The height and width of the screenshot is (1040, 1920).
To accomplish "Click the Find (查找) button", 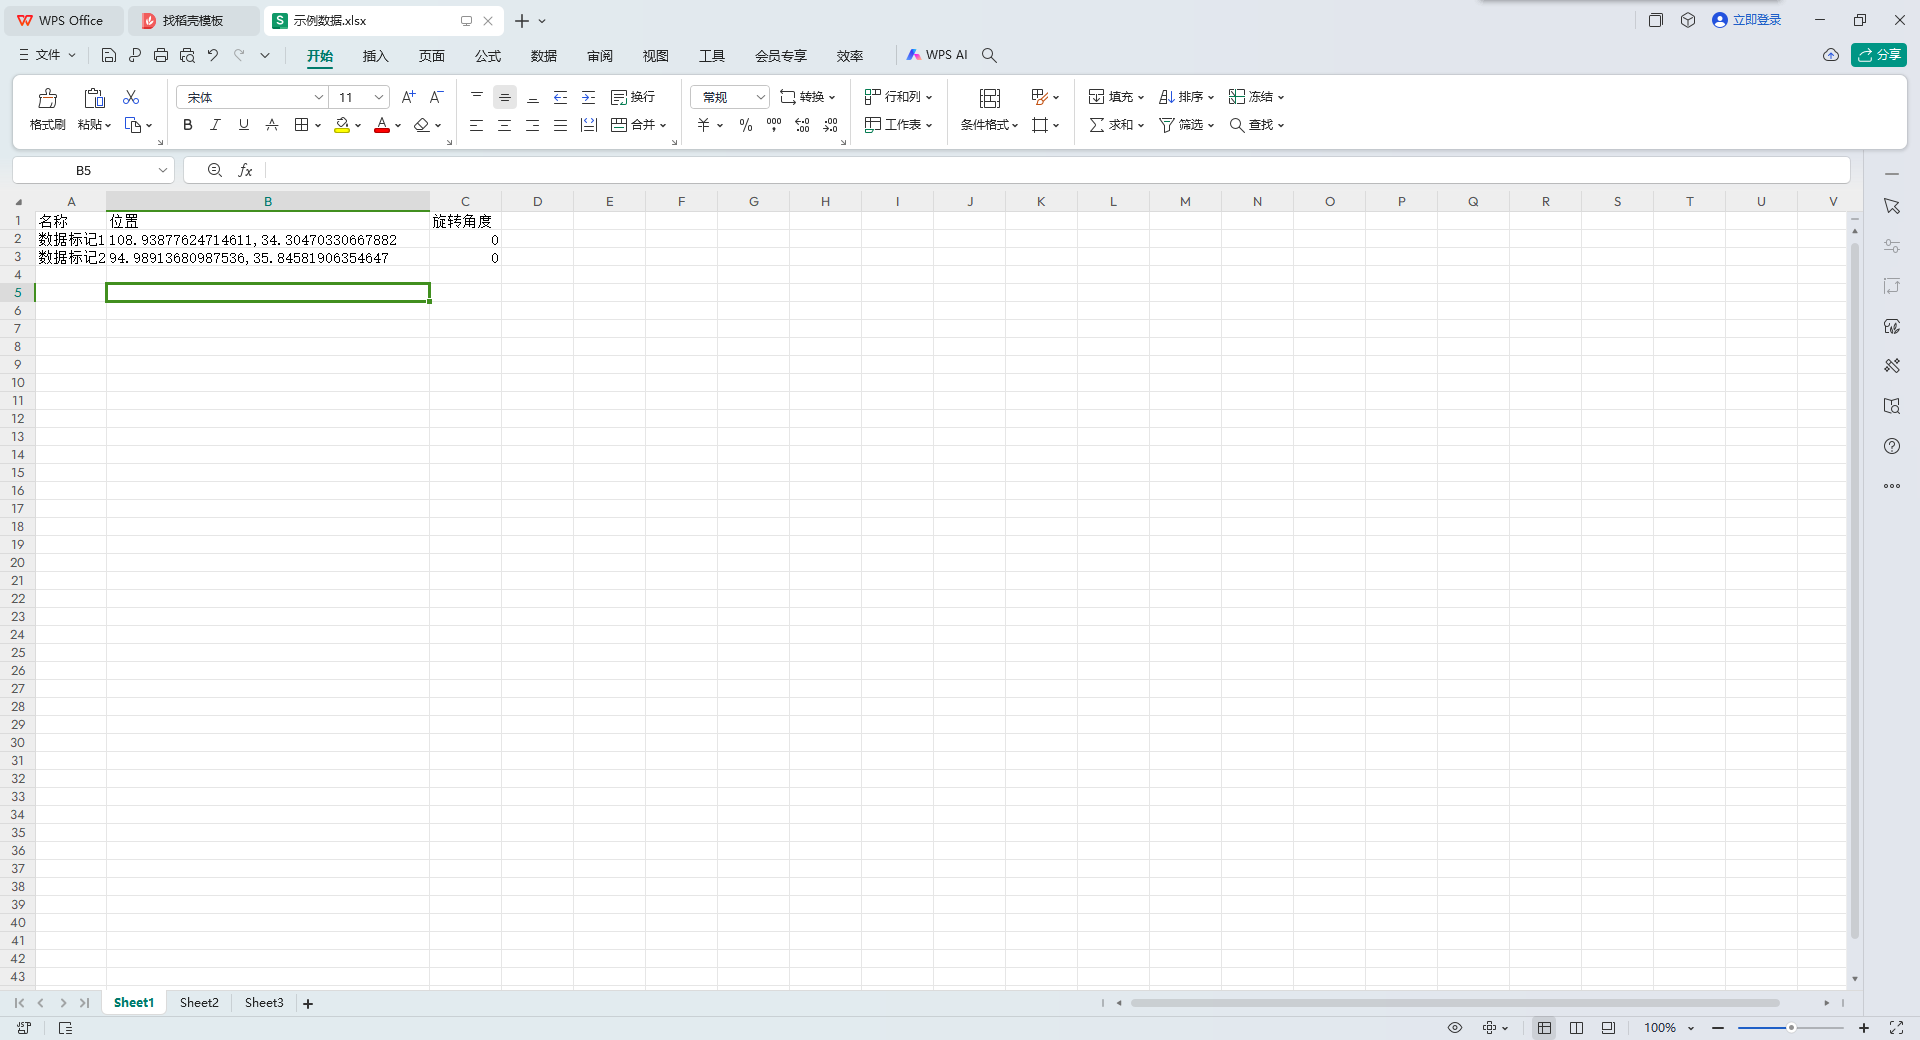I will coord(1256,125).
